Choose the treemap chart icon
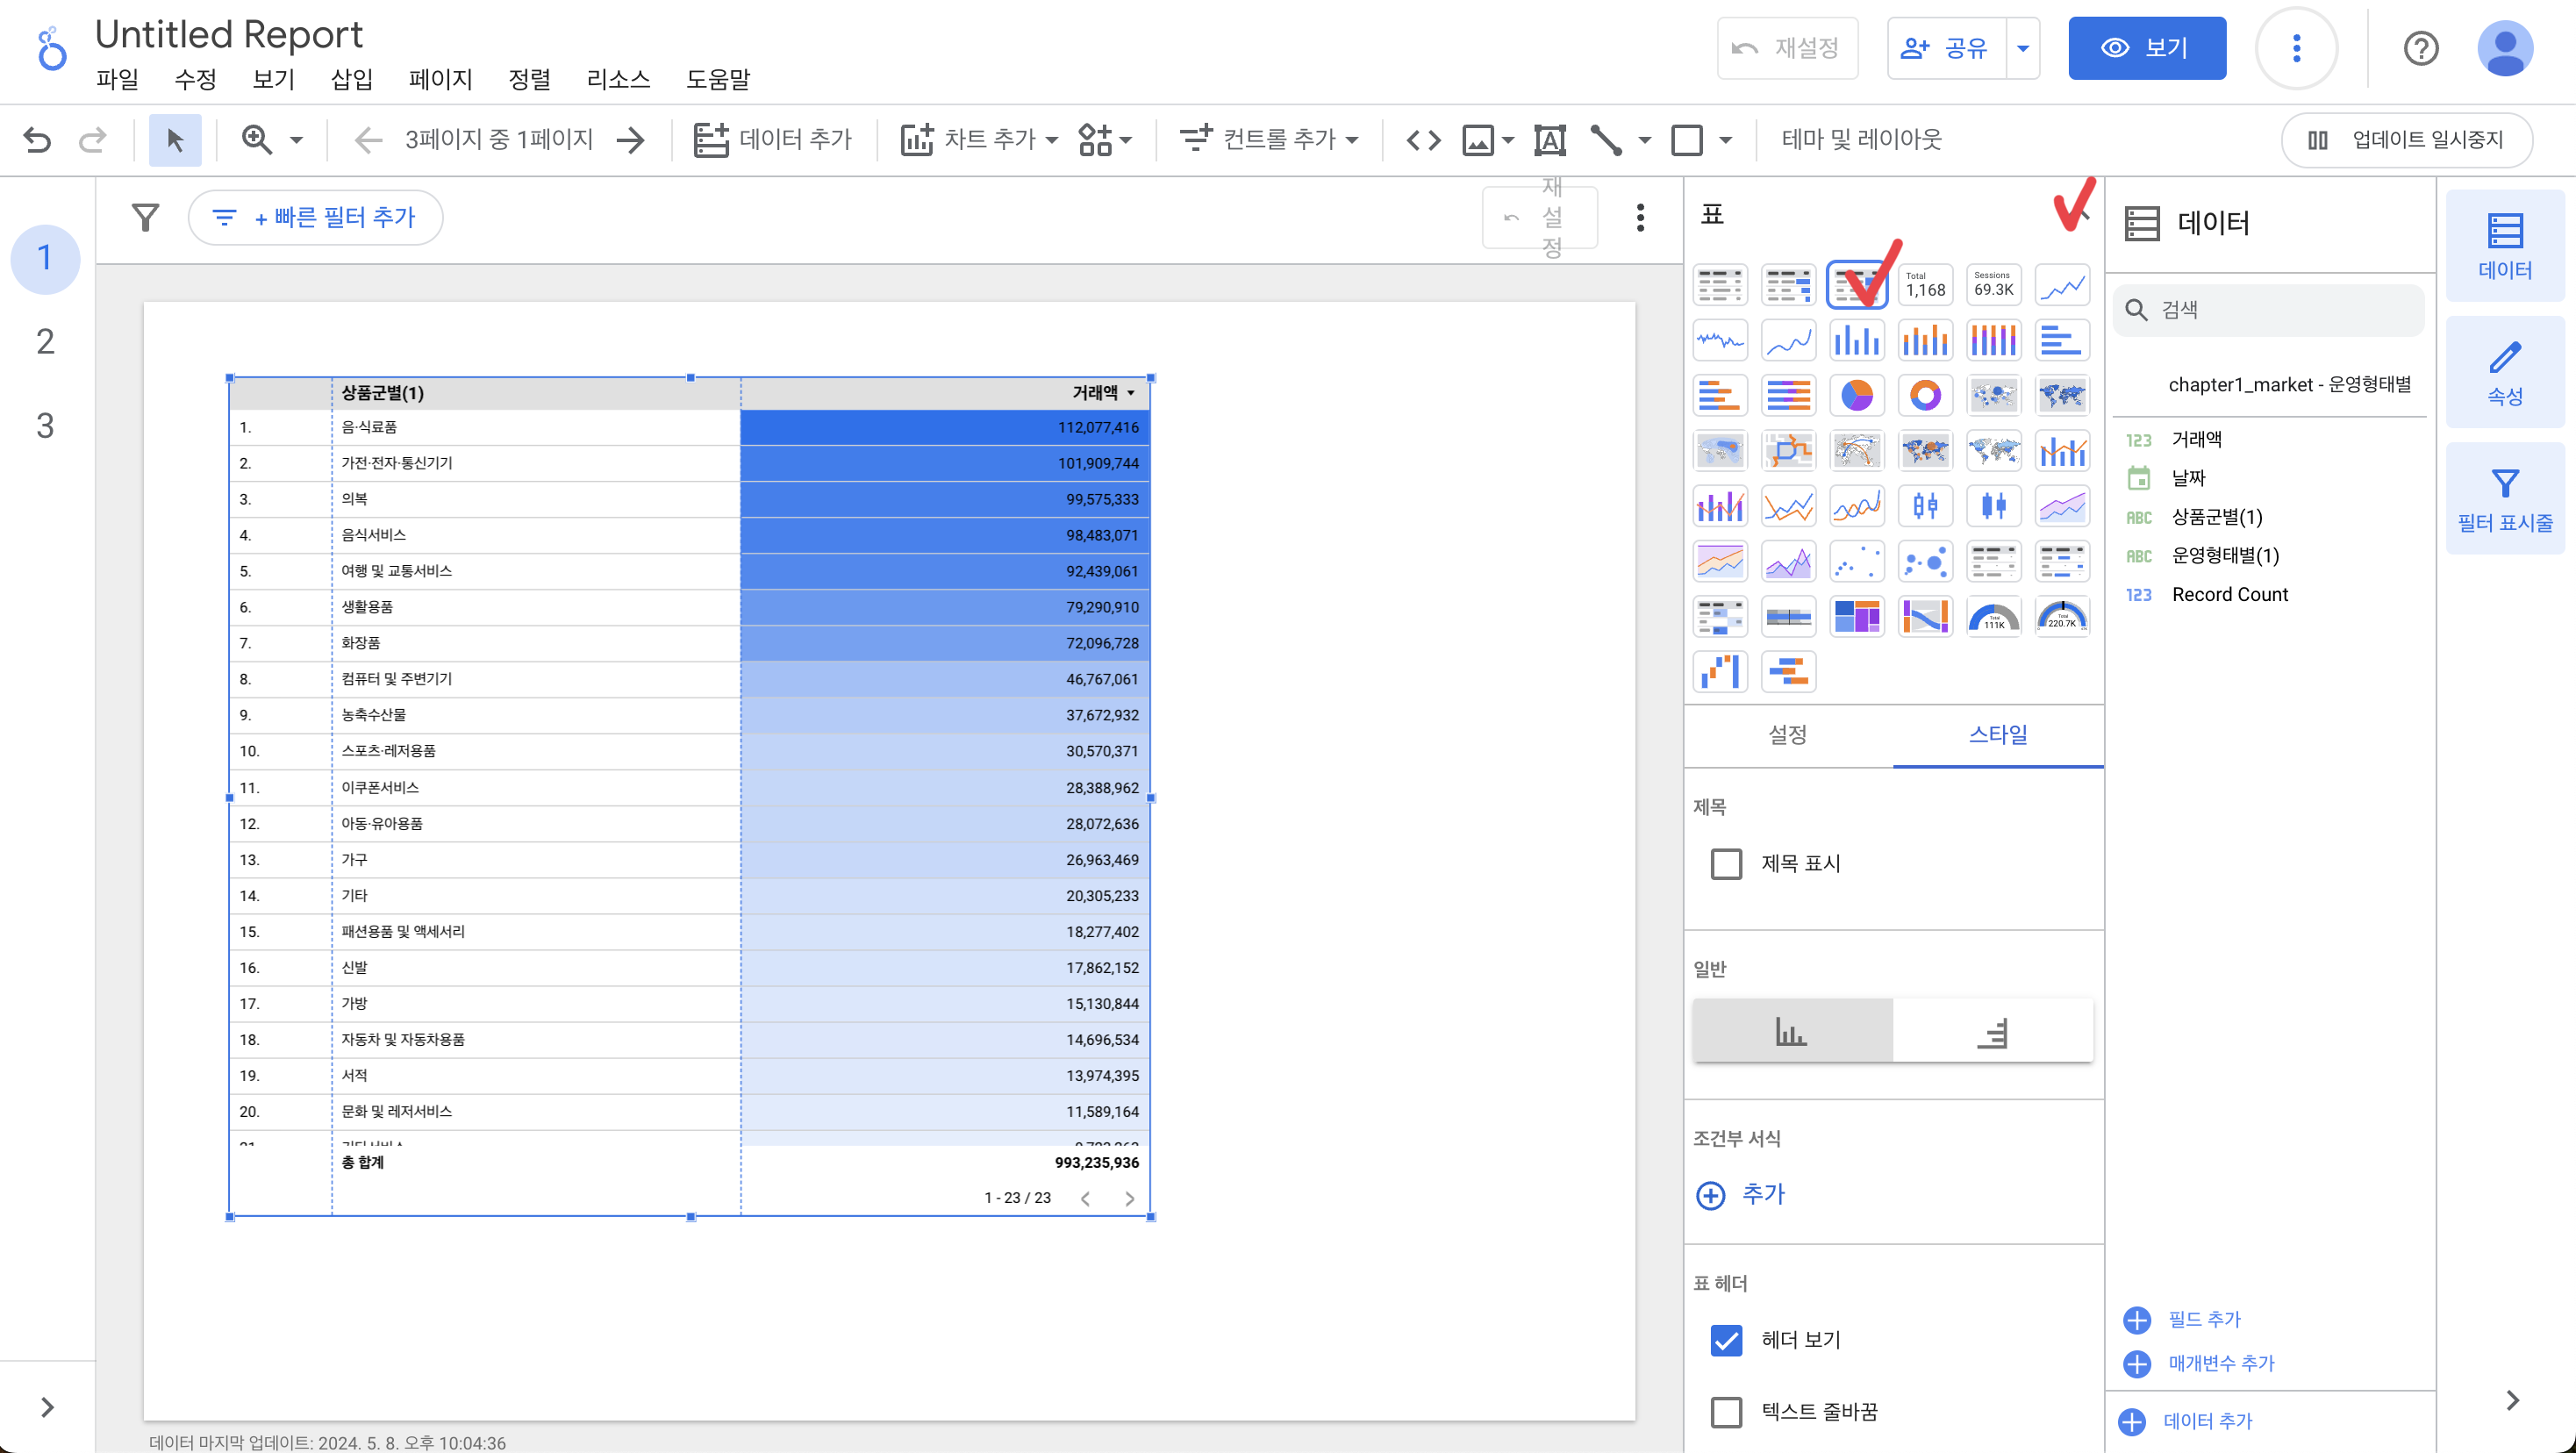The width and height of the screenshot is (2576, 1453). tap(1856, 617)
